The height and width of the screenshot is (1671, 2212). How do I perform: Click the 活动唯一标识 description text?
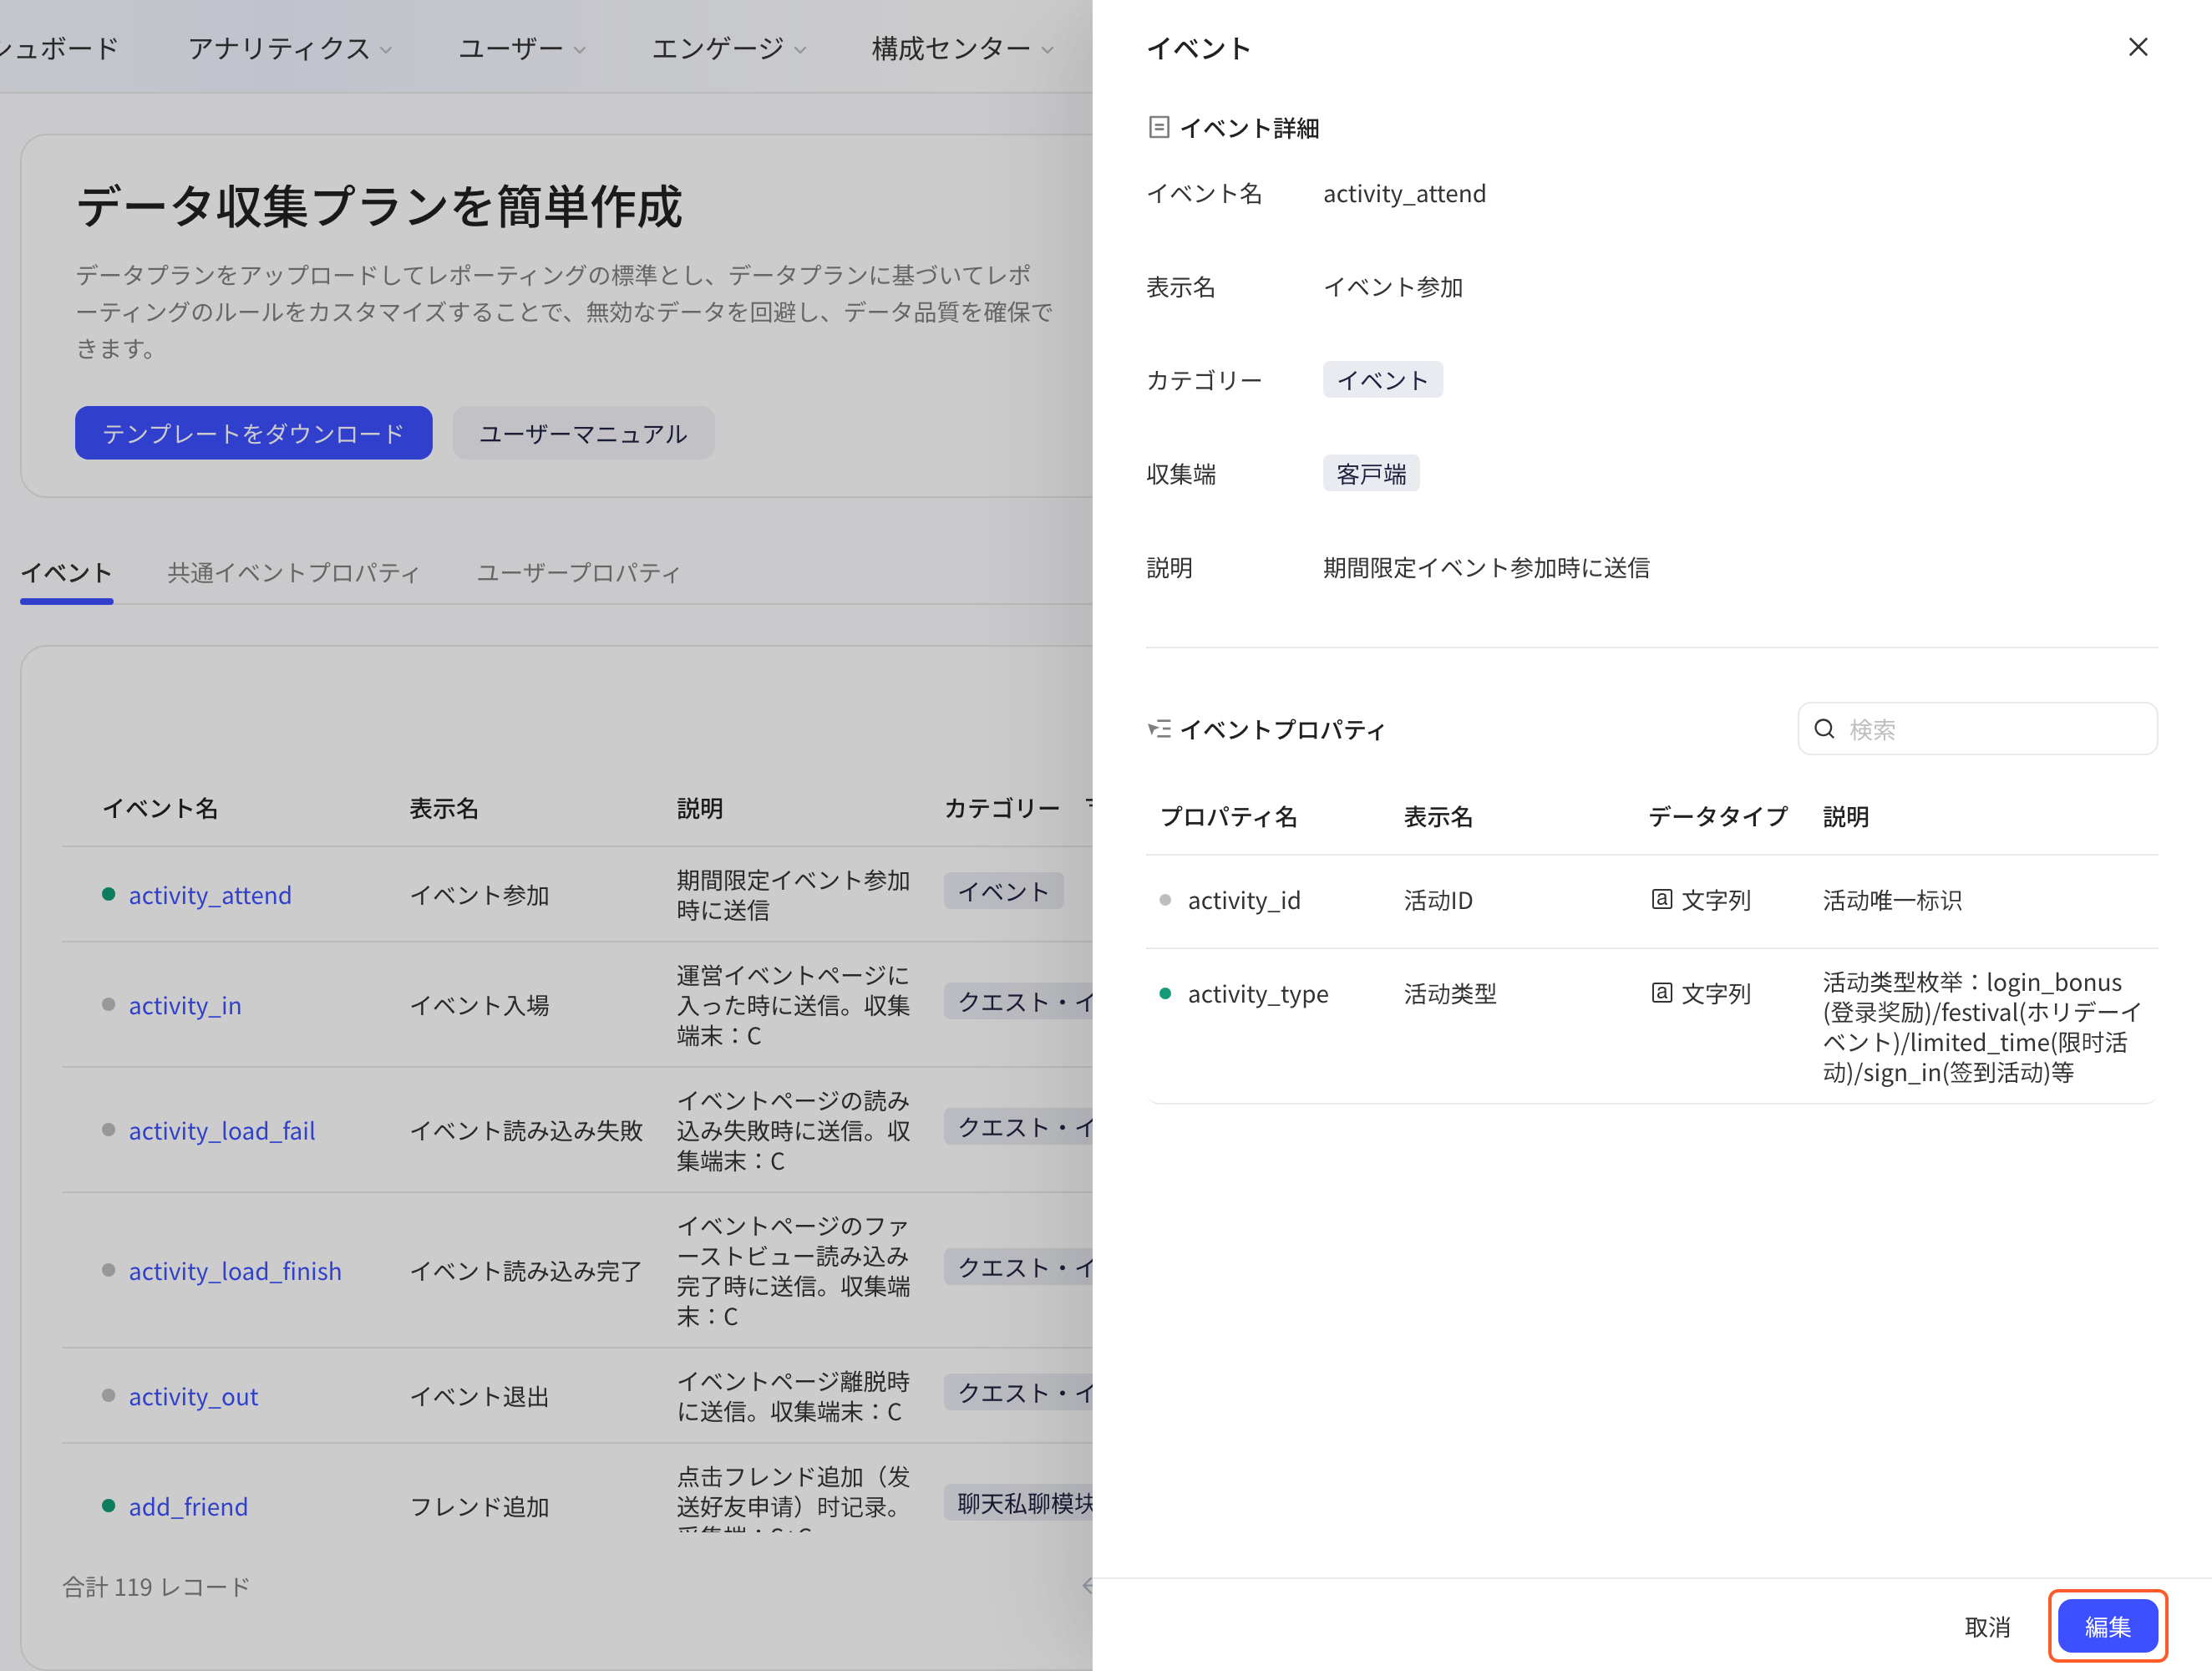click(x=1892, y=900)
